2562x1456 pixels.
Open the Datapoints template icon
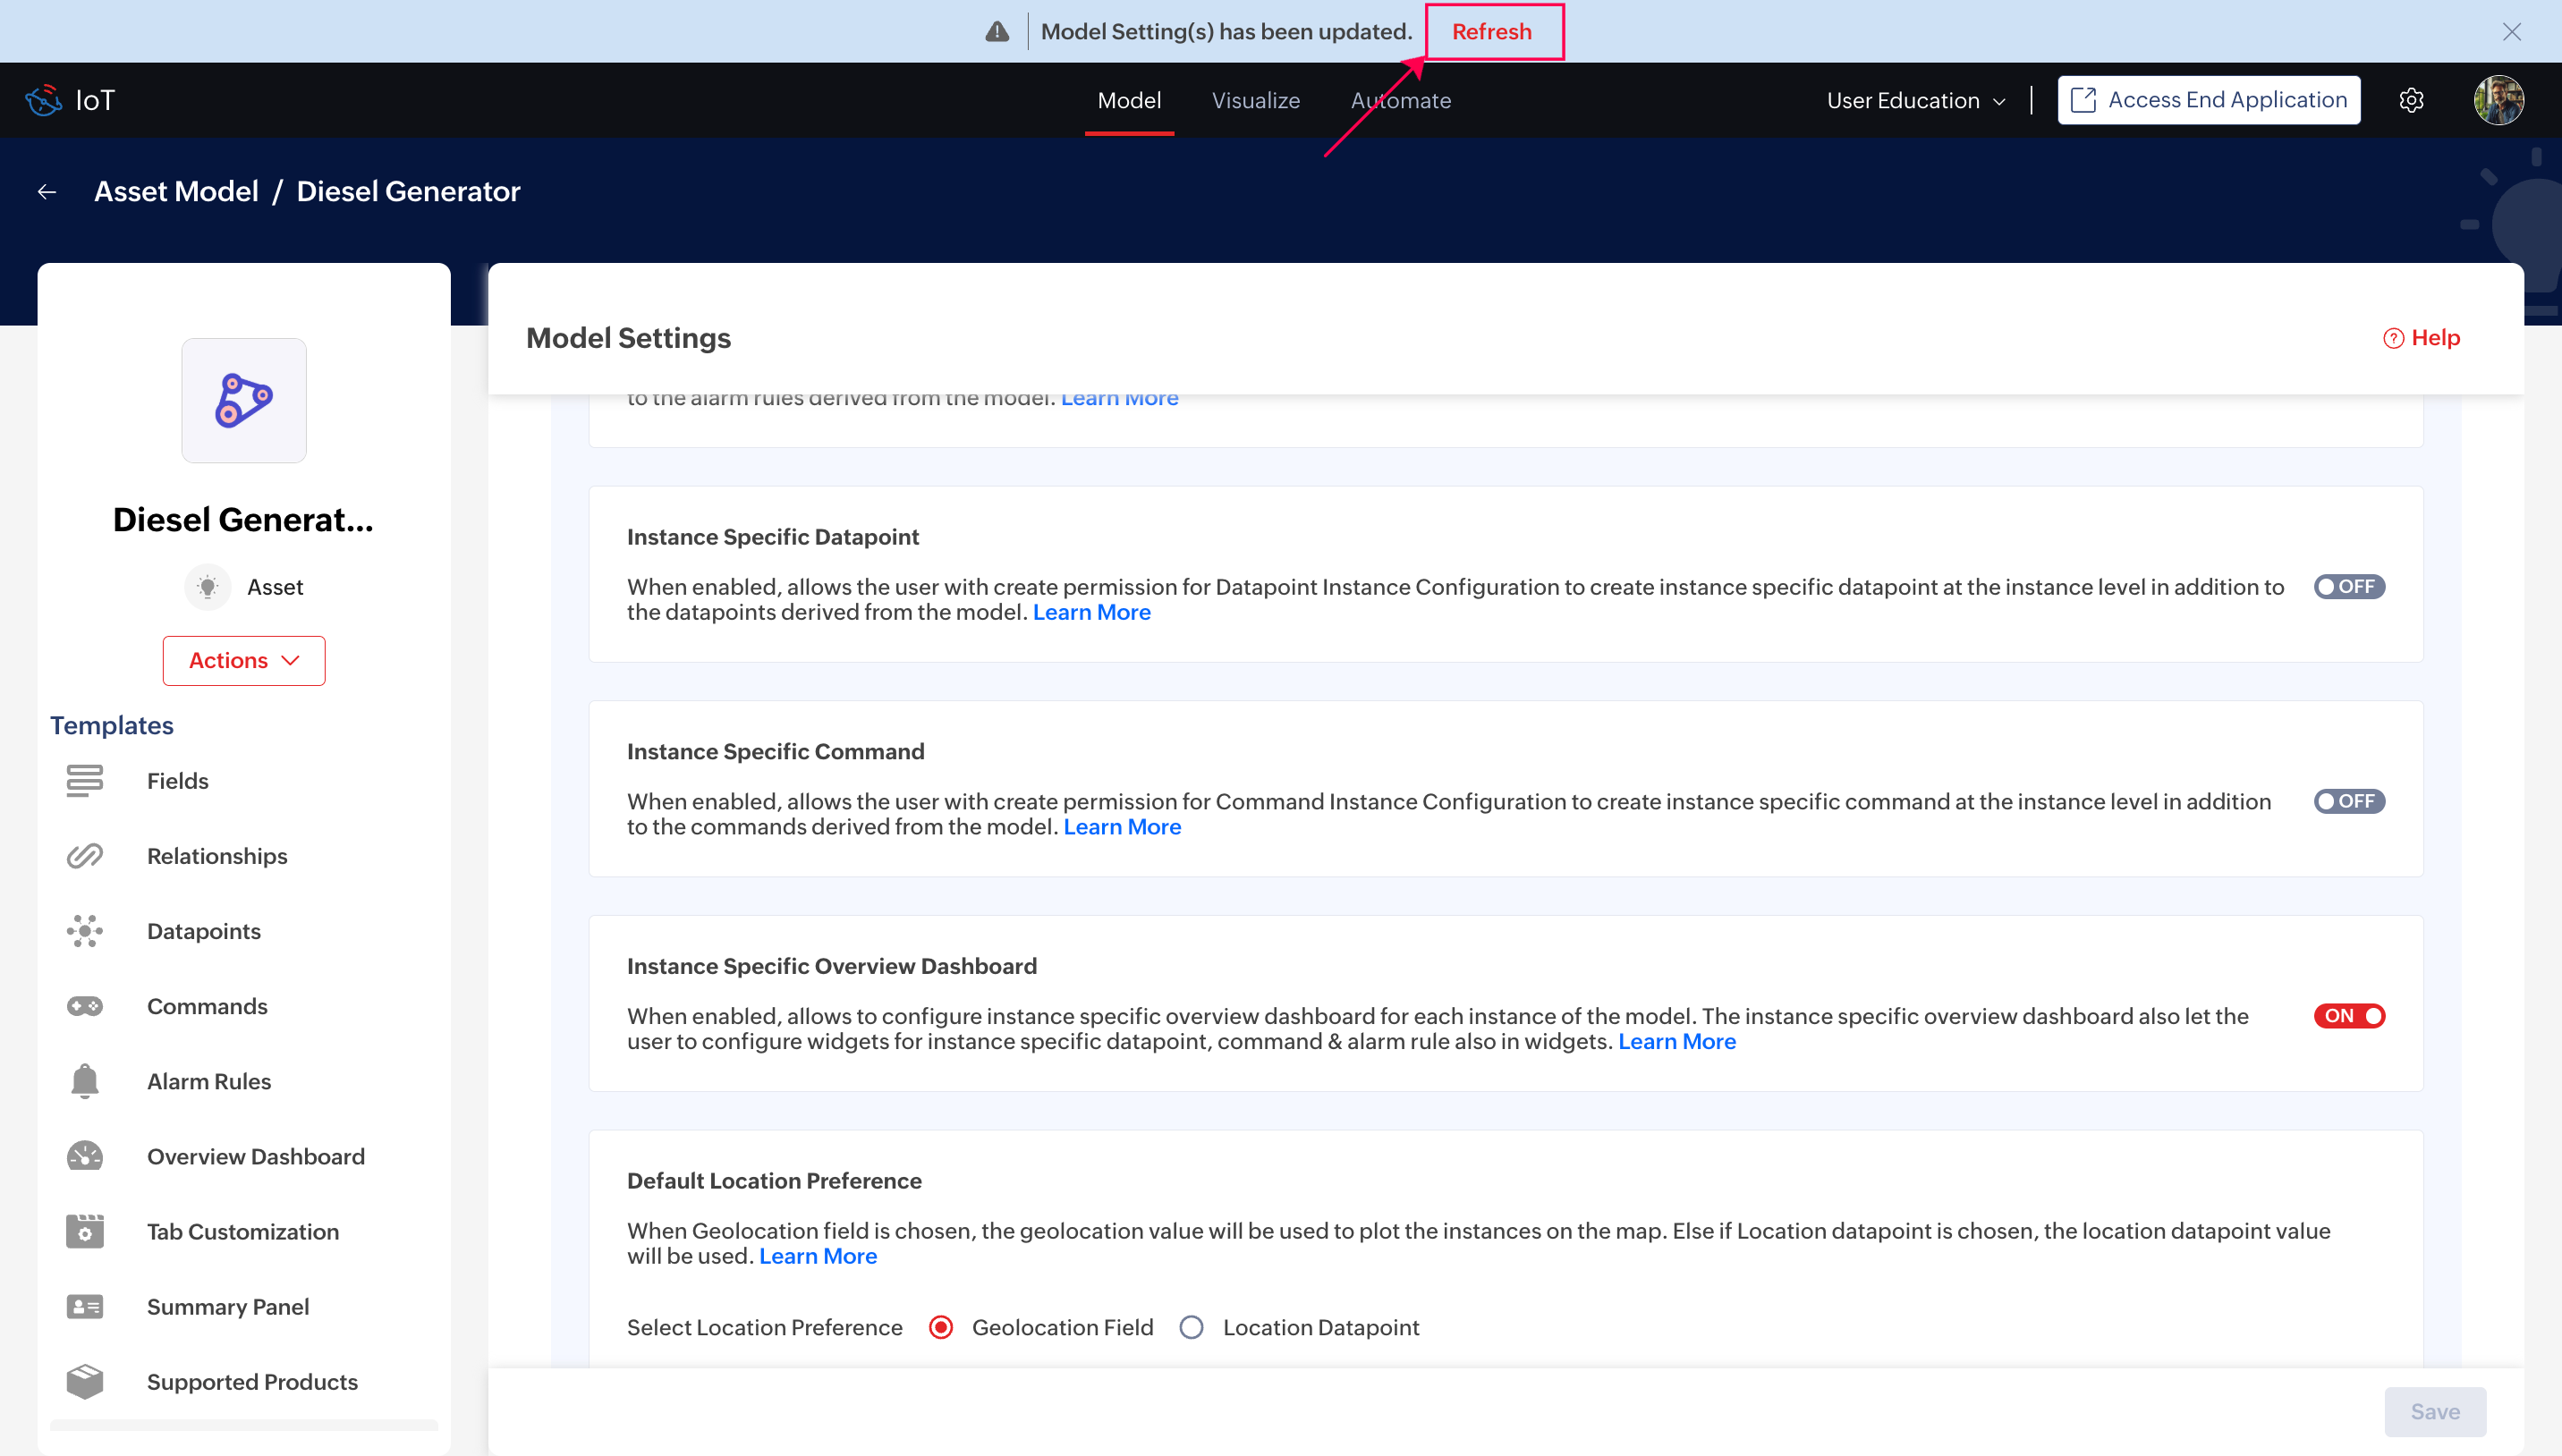[85, 930]
